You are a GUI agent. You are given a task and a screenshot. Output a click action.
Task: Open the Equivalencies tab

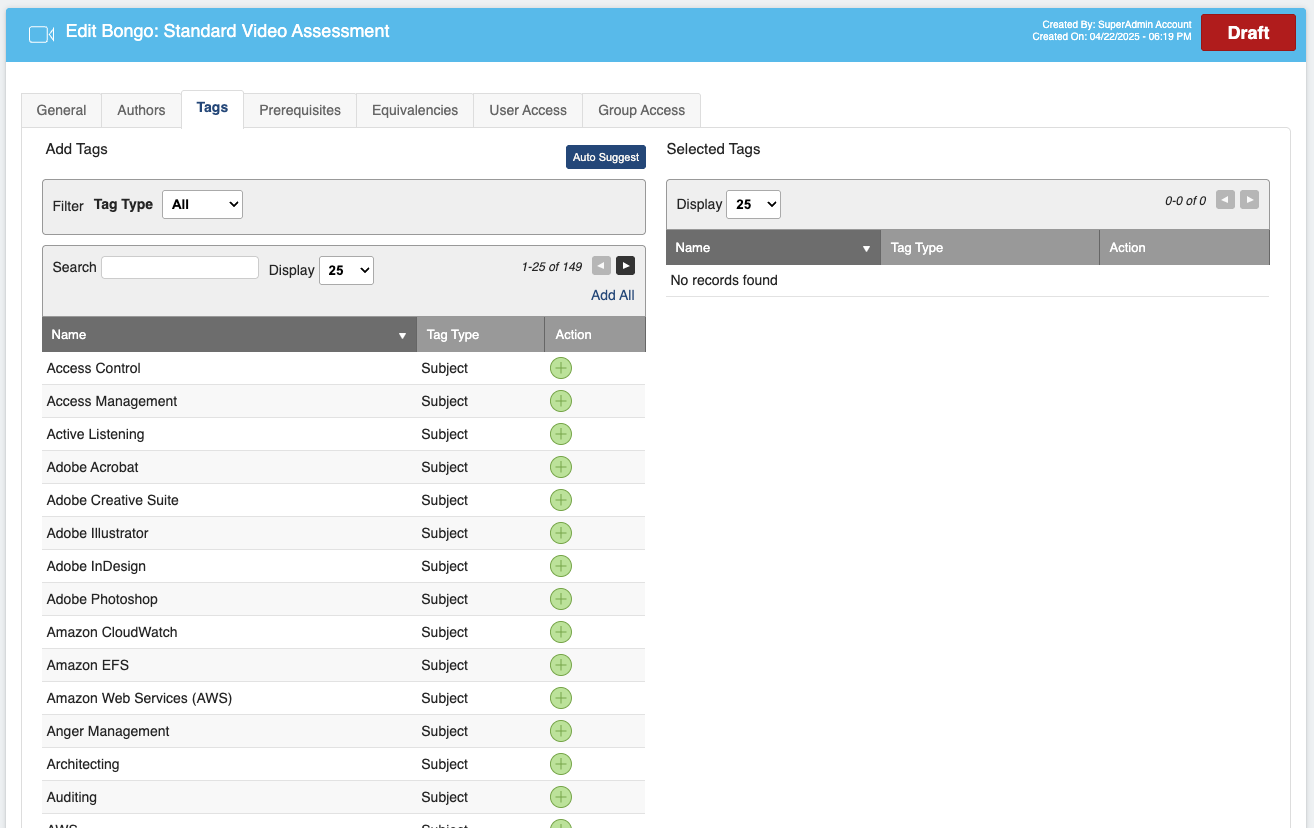coord(415,110)
